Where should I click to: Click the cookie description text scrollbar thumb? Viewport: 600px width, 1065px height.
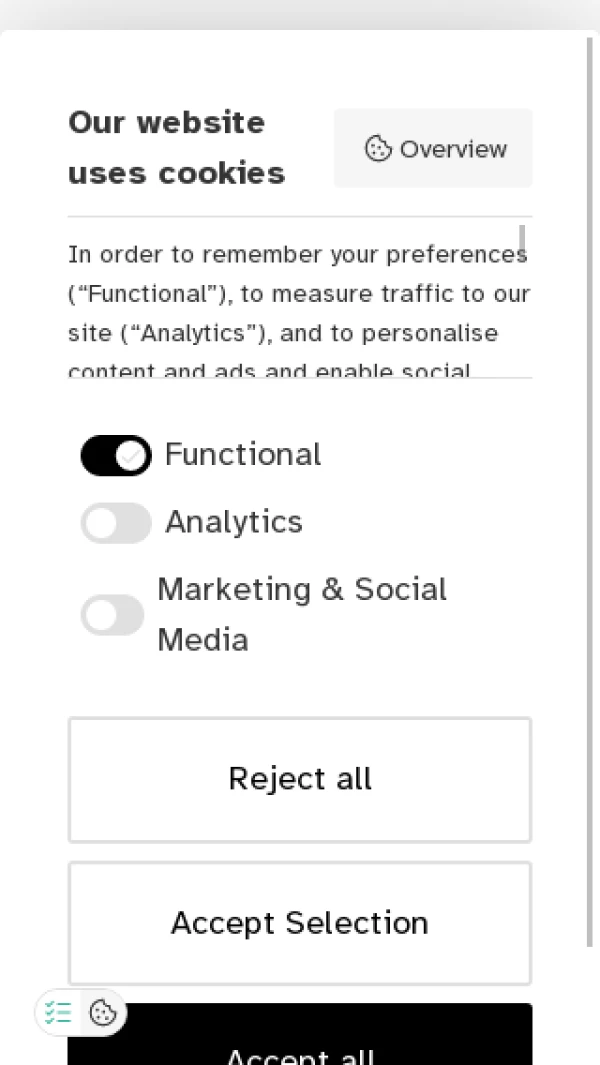click(x=522, y=238)
